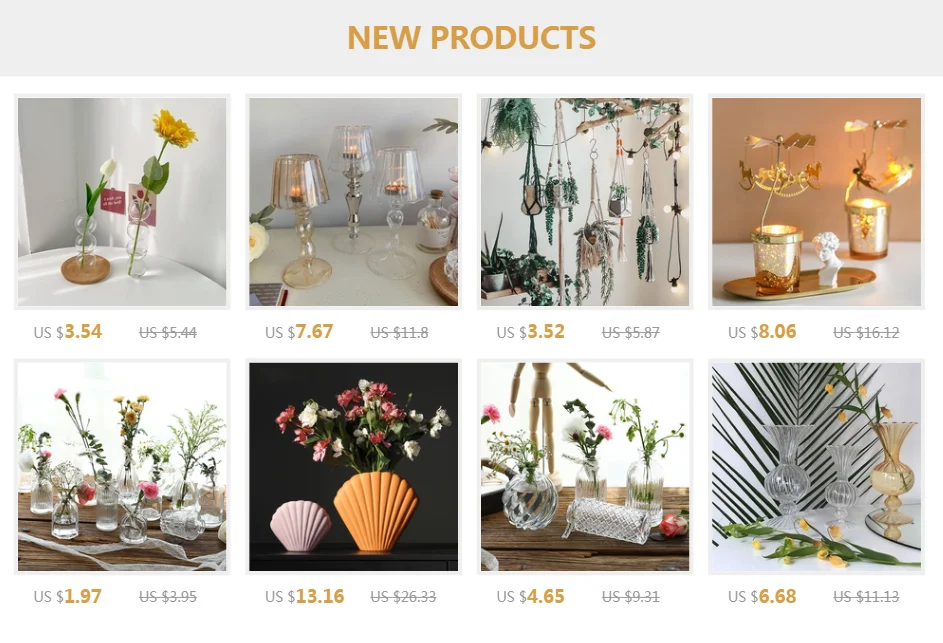The width and height of the screenshot is (943, 643).
Task: Open the gold rotating carousel candle holder product
Action: coord(816,202)
